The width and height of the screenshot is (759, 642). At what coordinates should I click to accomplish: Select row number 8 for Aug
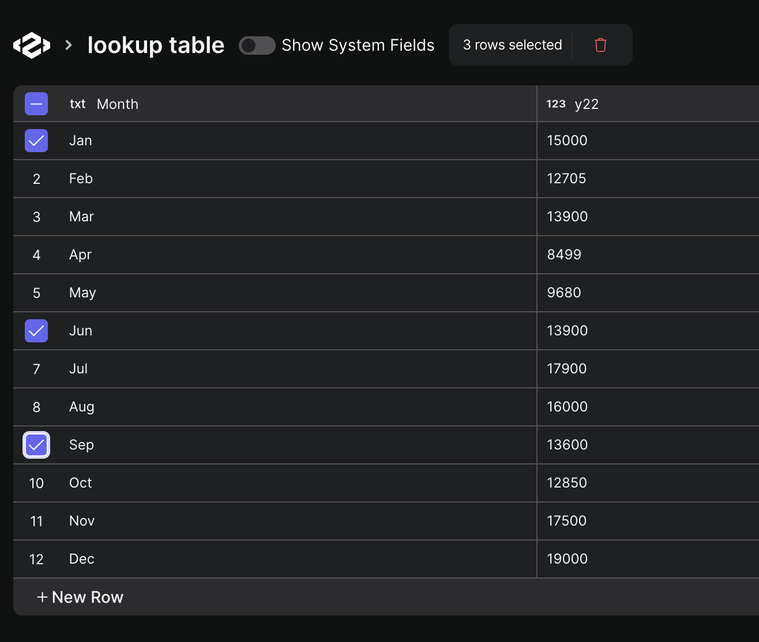pos(36,407)
